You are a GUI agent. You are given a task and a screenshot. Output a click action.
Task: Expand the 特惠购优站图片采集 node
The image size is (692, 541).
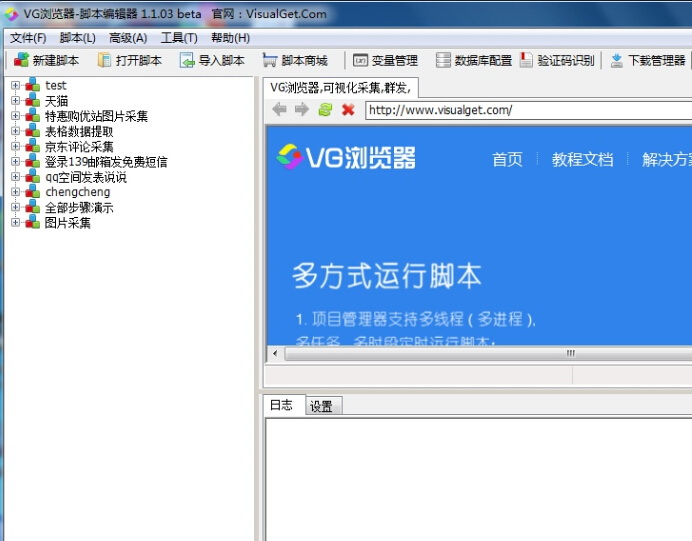(15, 116)
